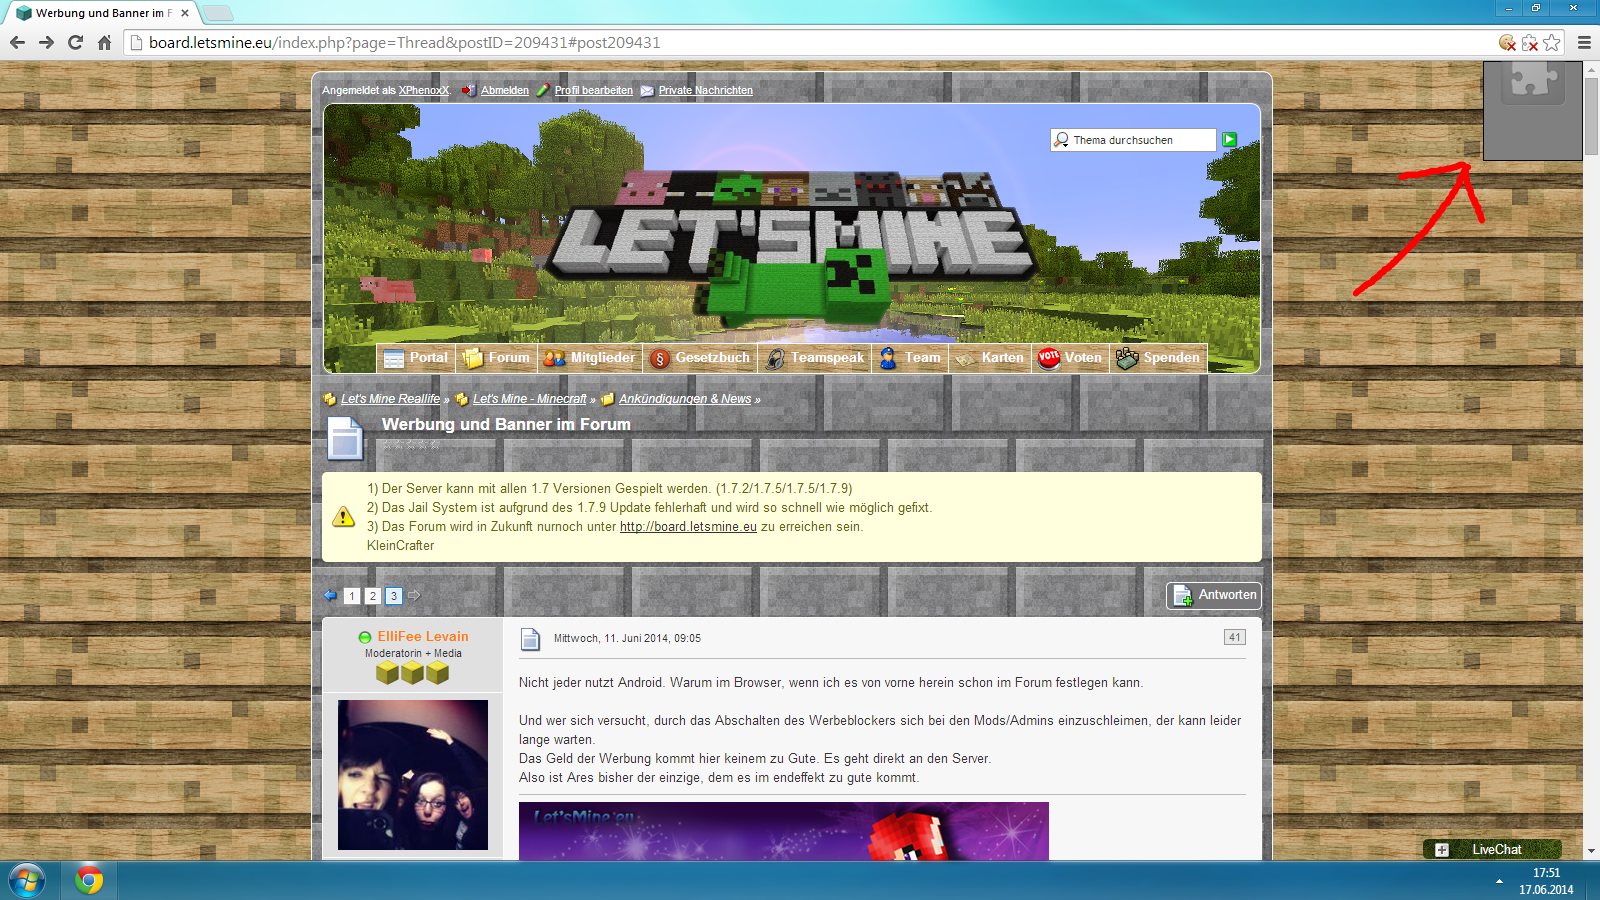Open the Private Nachrichten link

(705, 90)
